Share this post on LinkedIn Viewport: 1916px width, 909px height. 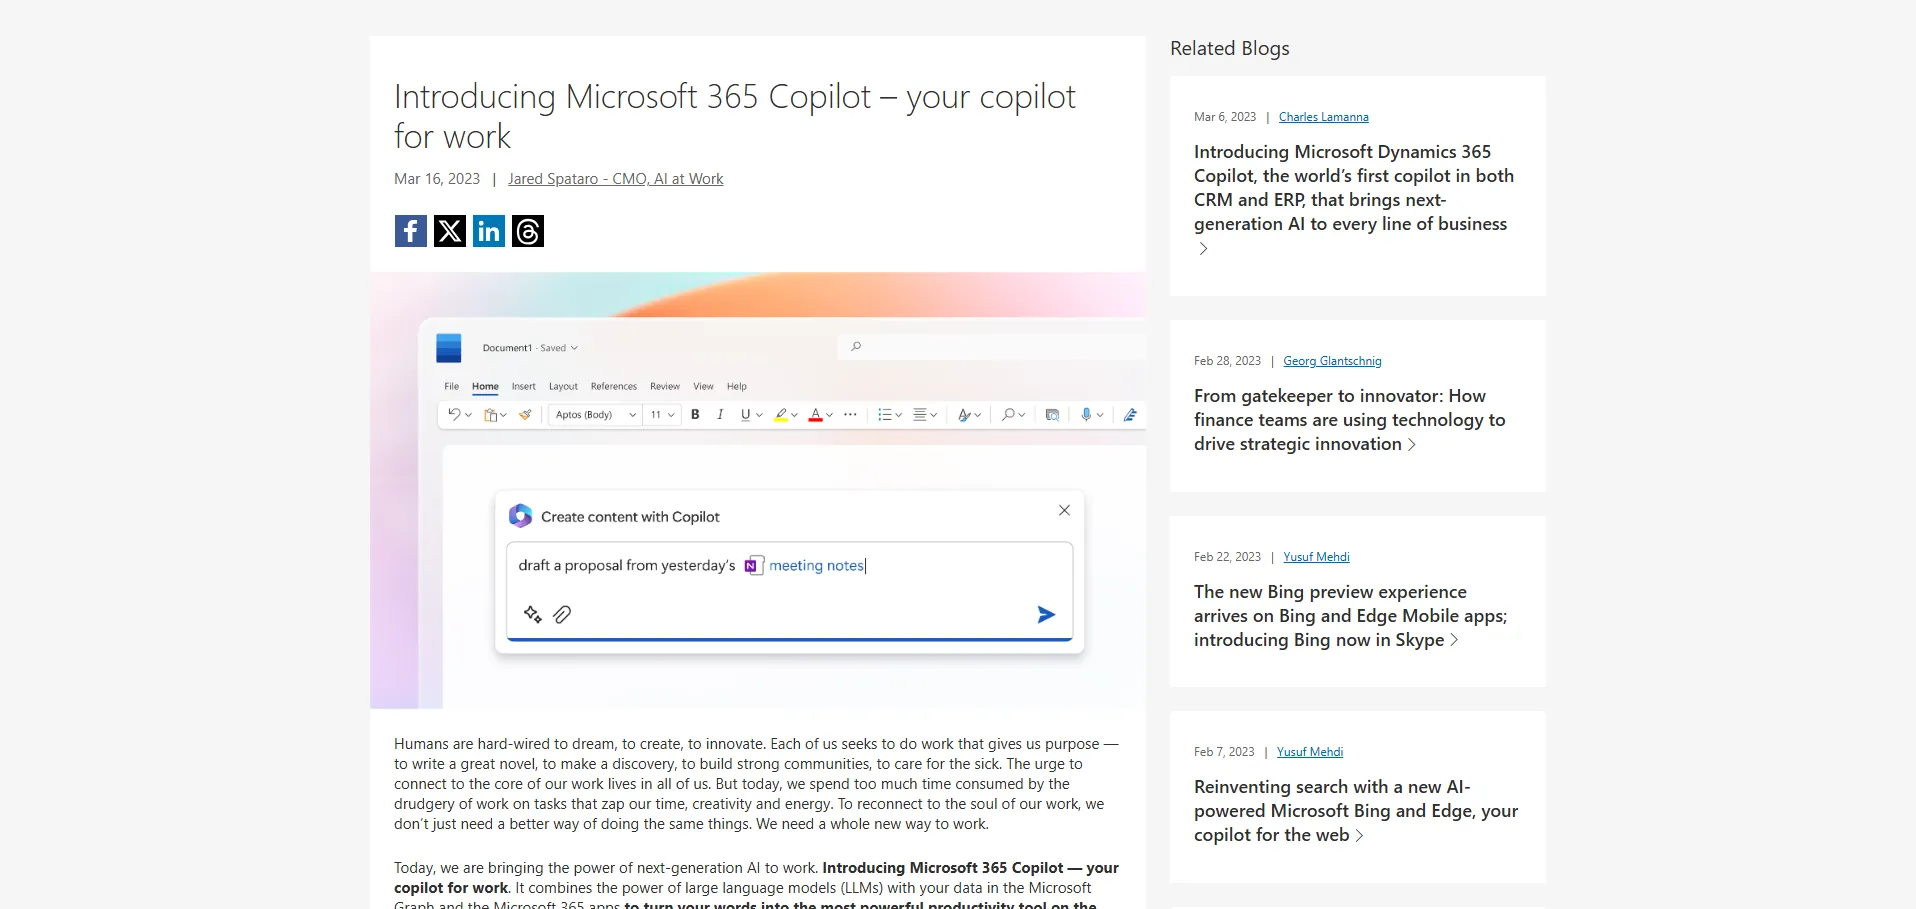(x=489, y=231)
